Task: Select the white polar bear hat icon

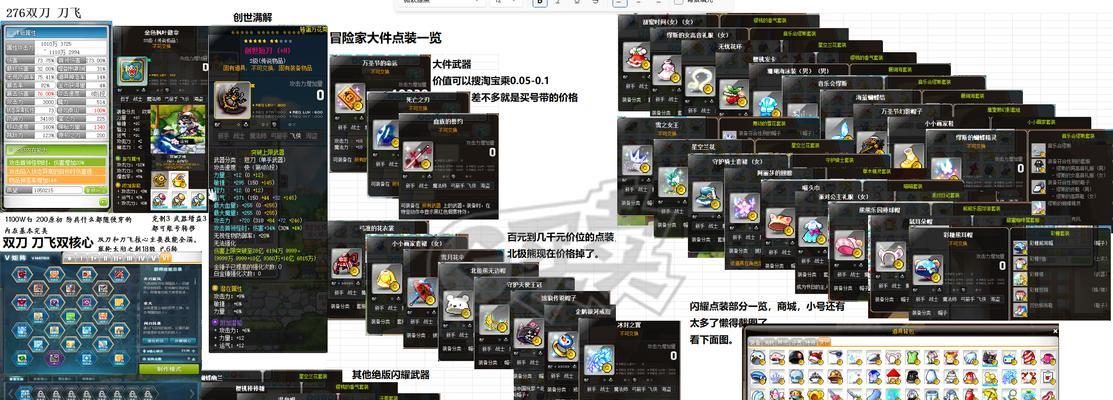Action: coord(459,306)
